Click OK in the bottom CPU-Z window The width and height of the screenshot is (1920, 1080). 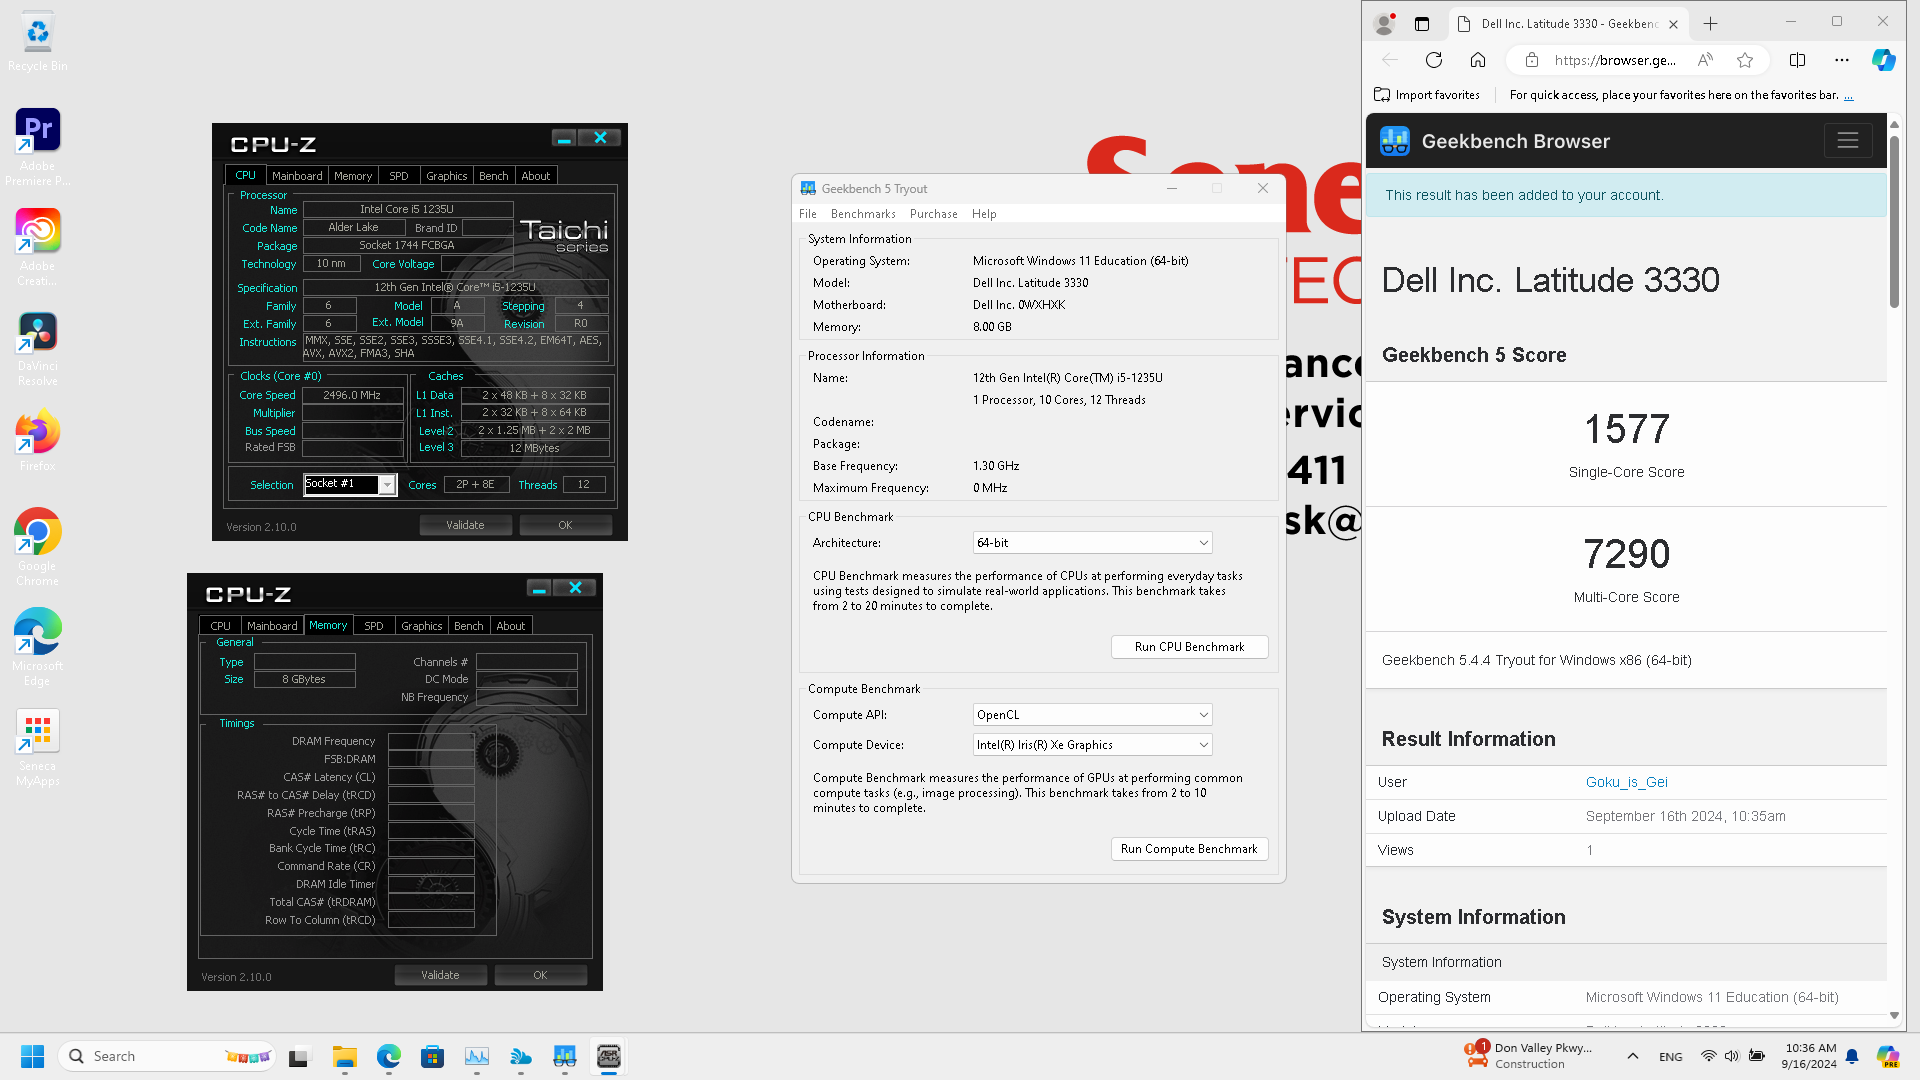(x=540, y=975)
